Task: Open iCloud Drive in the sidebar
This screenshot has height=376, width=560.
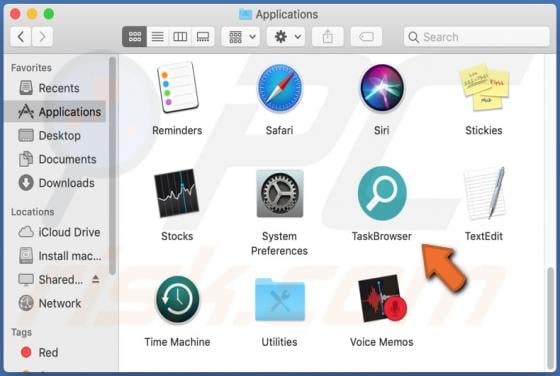Action: pyautogui.click(x=55, y=232)
